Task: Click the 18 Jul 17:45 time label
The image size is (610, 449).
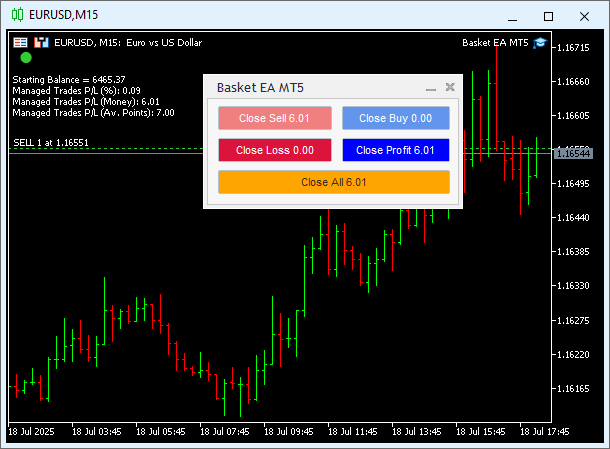Action: click(x=545, y=432)
